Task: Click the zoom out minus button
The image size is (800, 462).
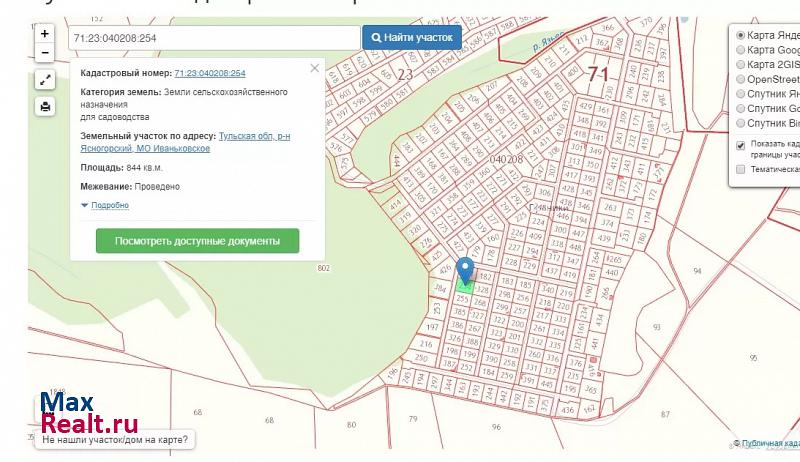Action: point(45,52)
